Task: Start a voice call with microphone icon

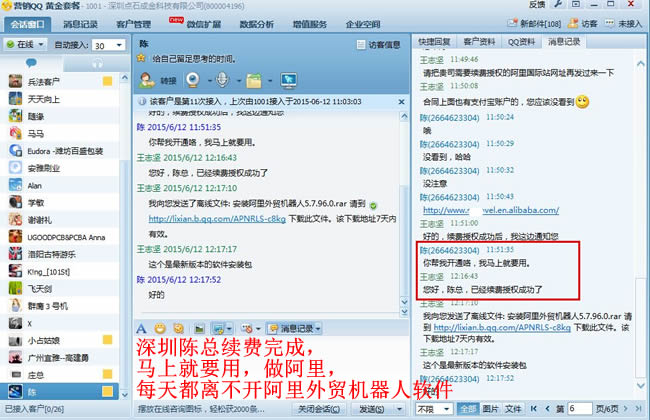Action: (223, 80)
